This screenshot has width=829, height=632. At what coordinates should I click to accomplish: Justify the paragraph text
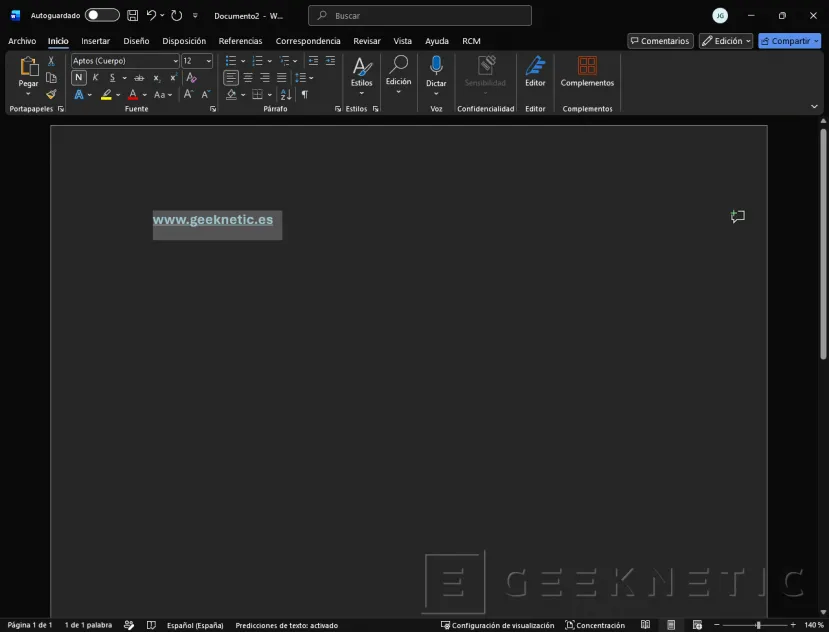[x=282, y=78]
